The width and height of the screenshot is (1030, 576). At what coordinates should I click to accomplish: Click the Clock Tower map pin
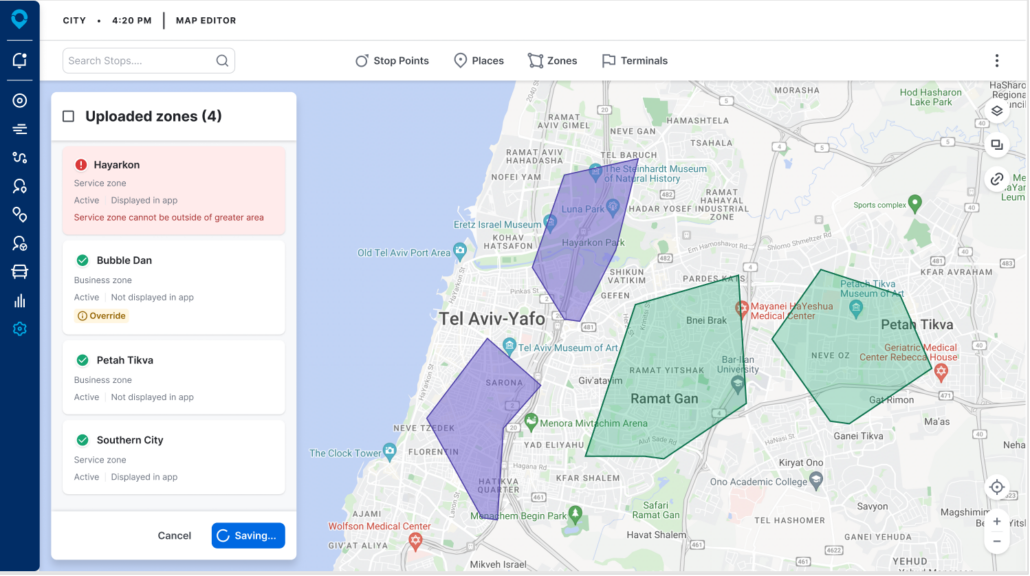390,451
